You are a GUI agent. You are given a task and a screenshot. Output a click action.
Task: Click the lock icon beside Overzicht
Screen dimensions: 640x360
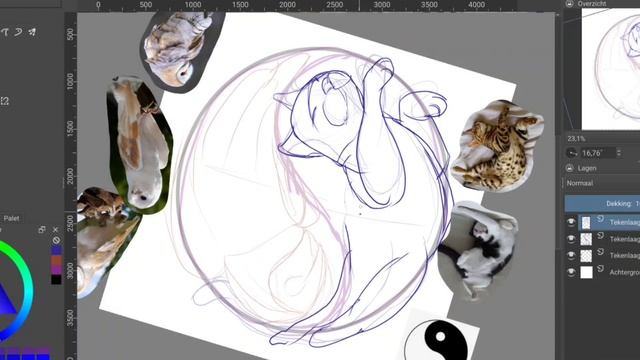point(569,4)
